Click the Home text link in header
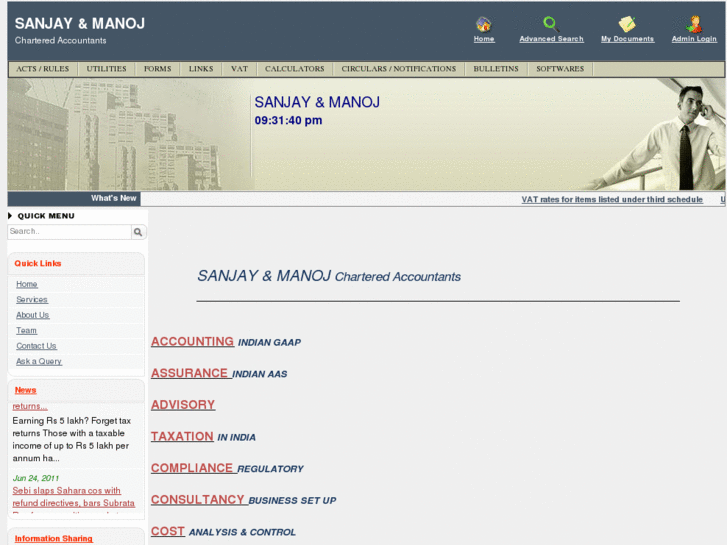The image size is (727, 545). point(484,39)
